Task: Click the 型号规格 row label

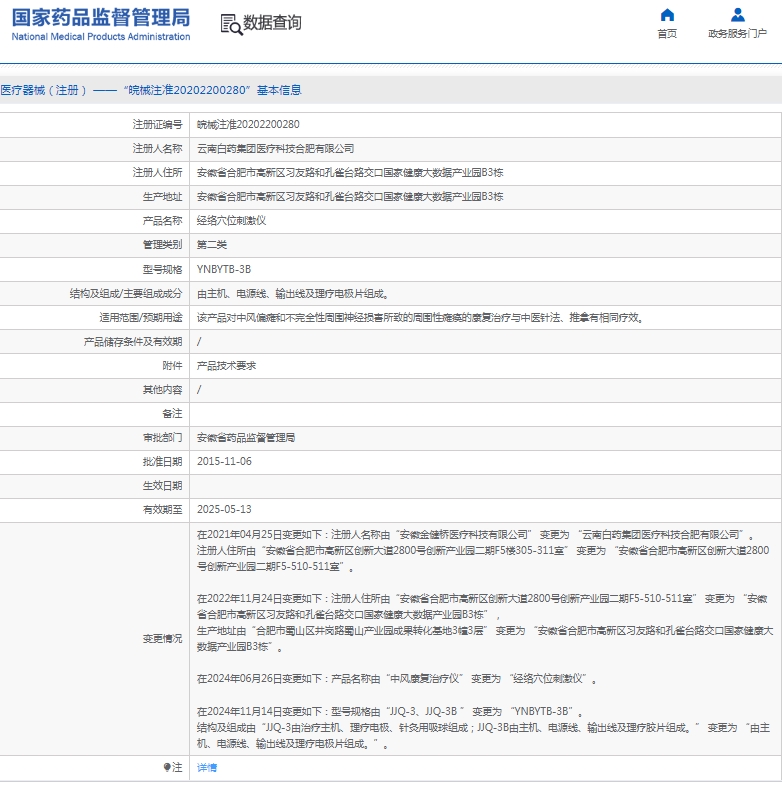Action: 162,270
